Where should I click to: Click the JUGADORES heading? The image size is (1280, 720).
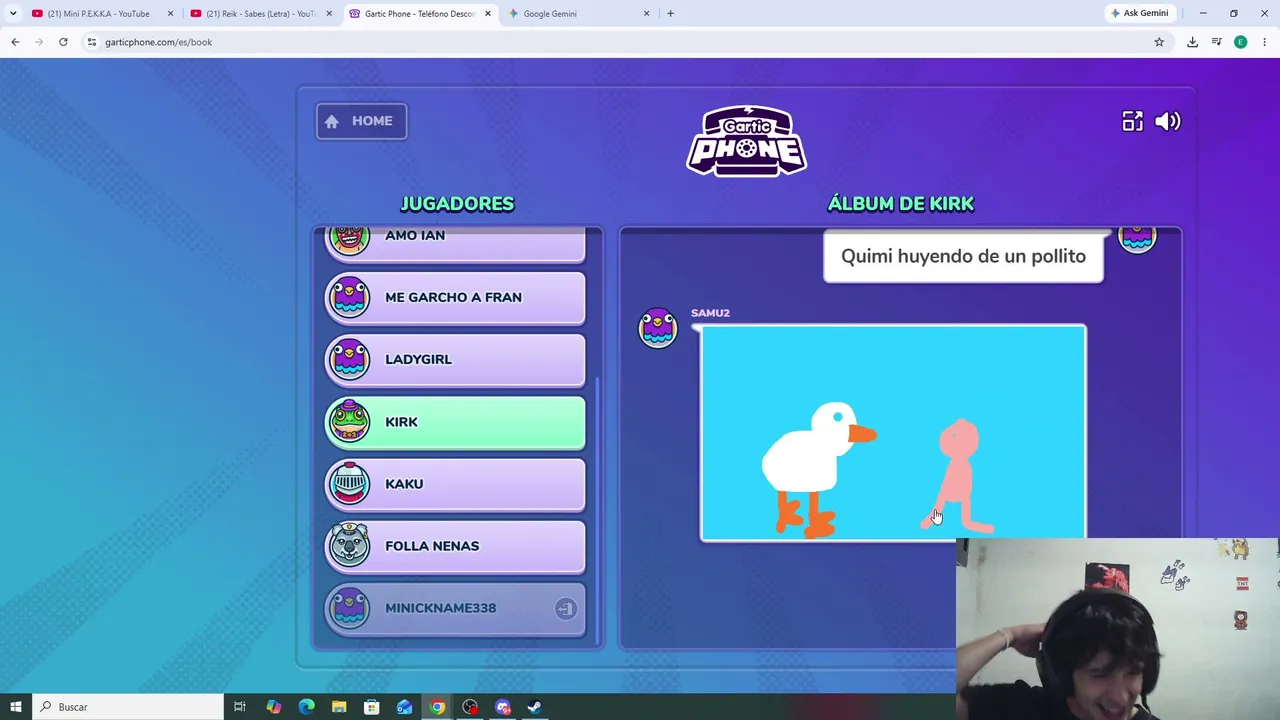pyautogui.click(x=457, y=203)
